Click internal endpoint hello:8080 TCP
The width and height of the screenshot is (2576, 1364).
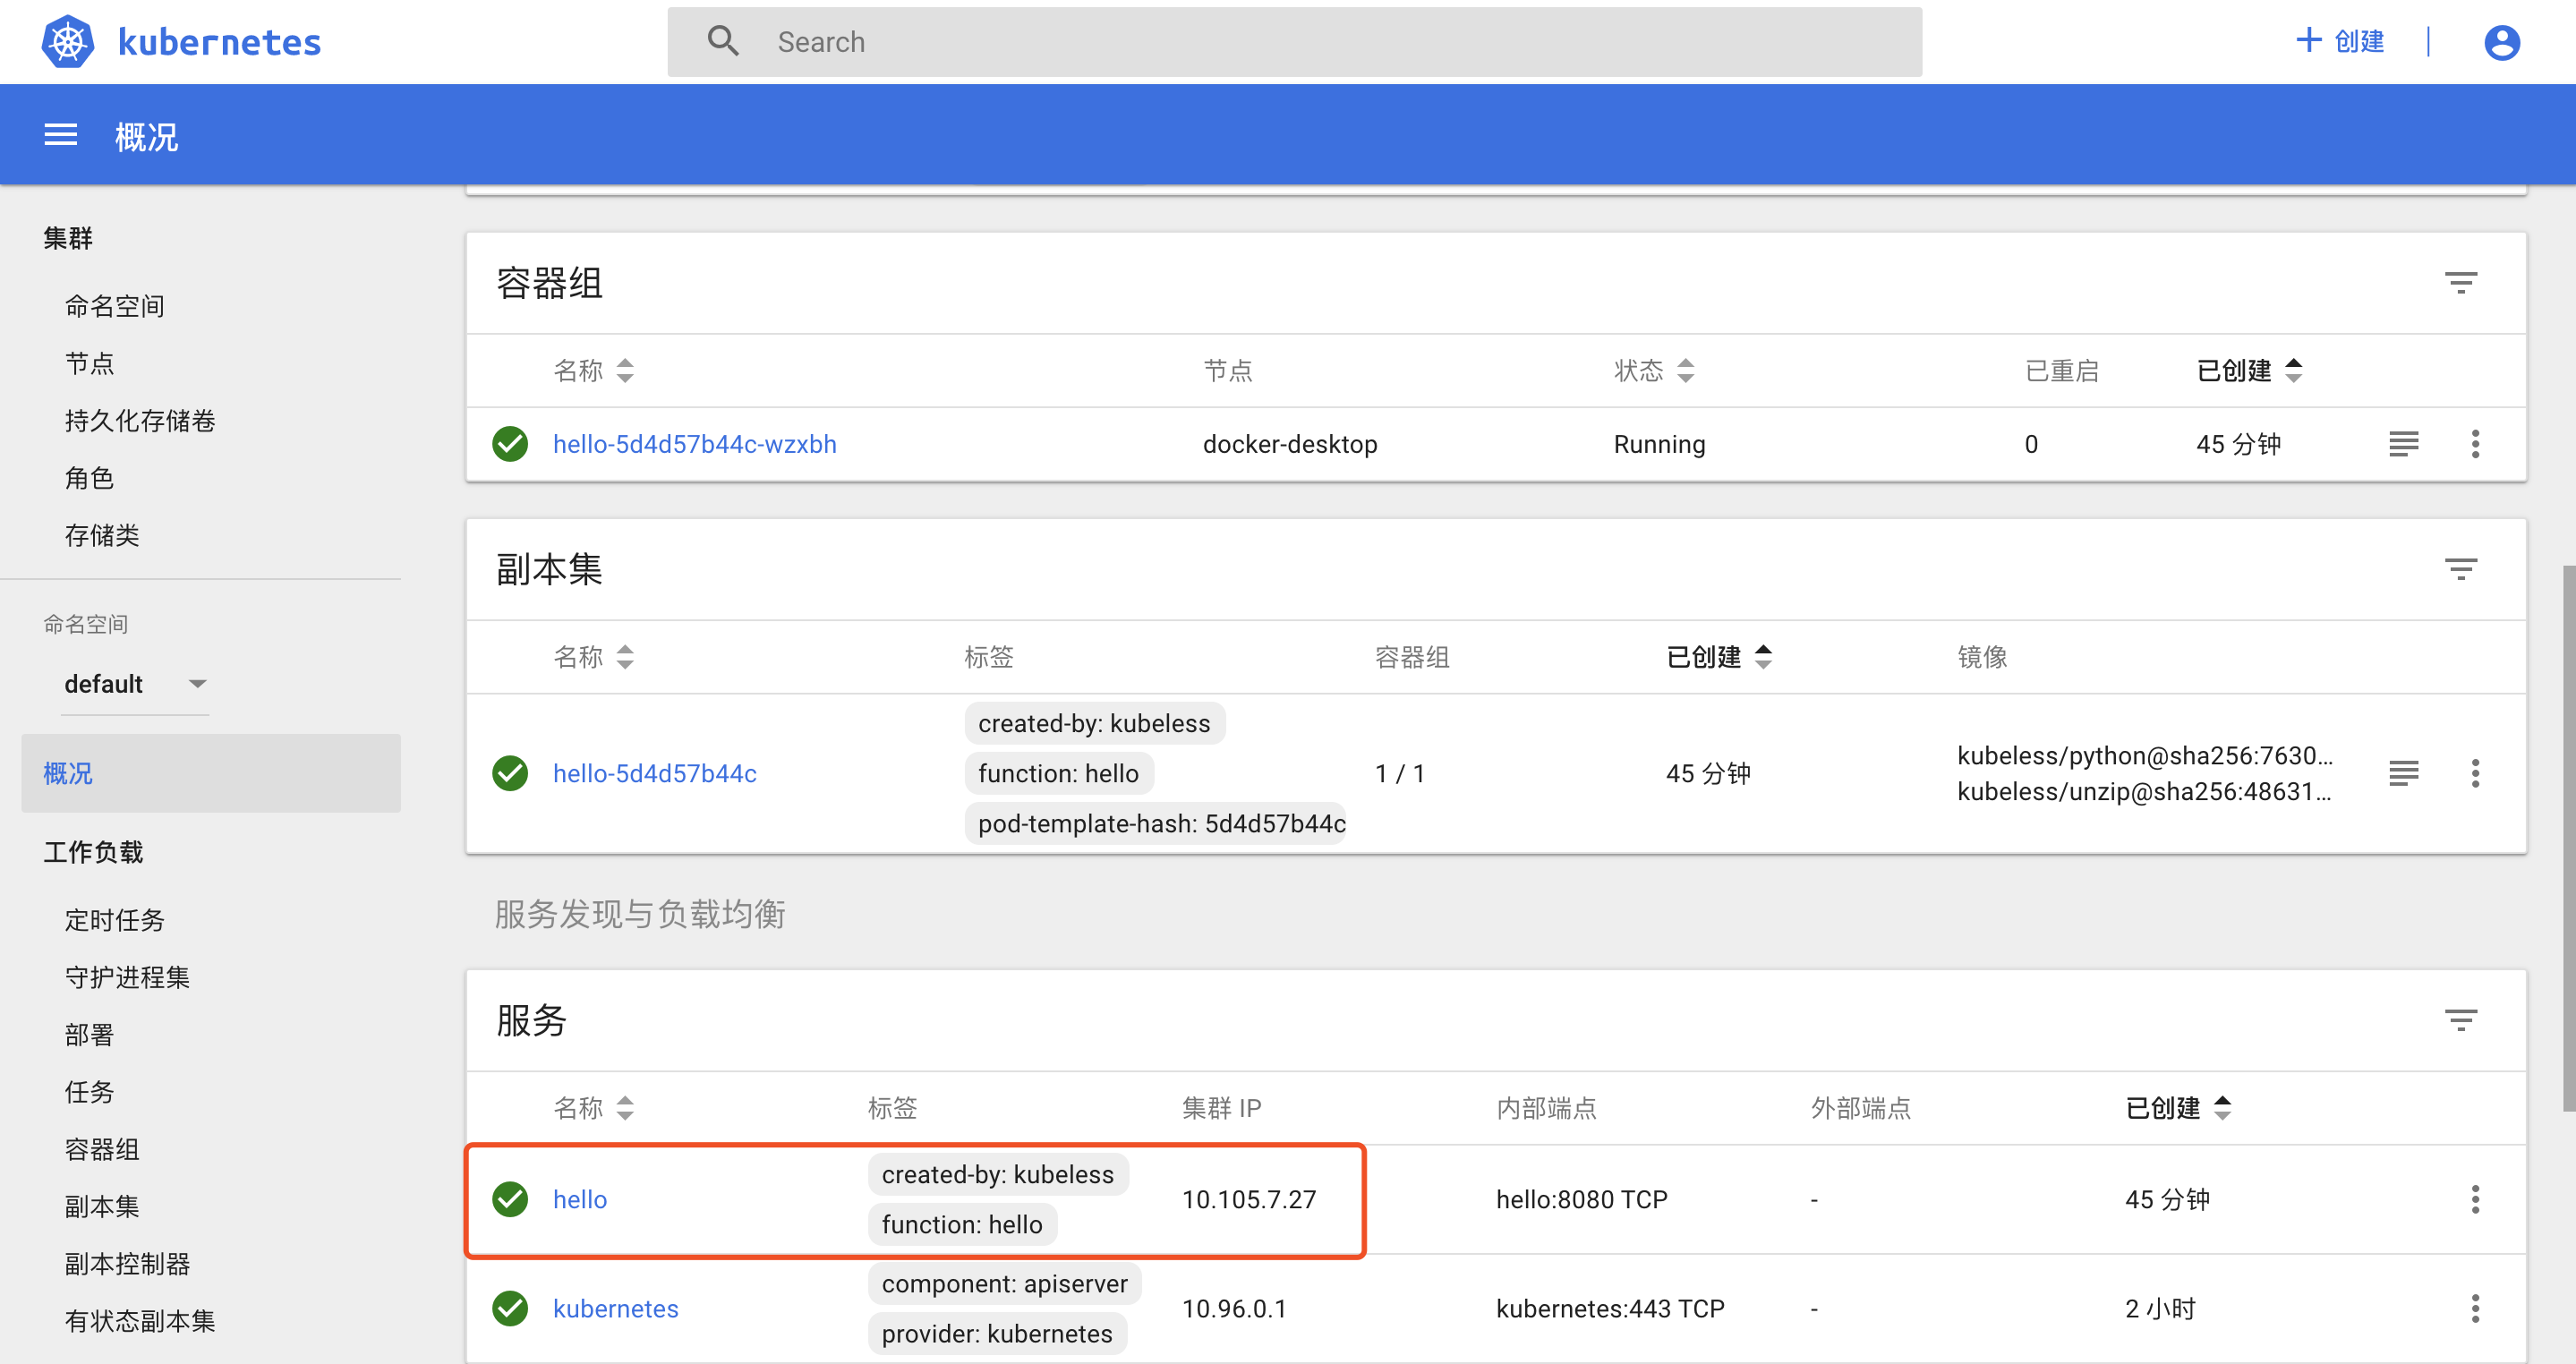1581,1199
